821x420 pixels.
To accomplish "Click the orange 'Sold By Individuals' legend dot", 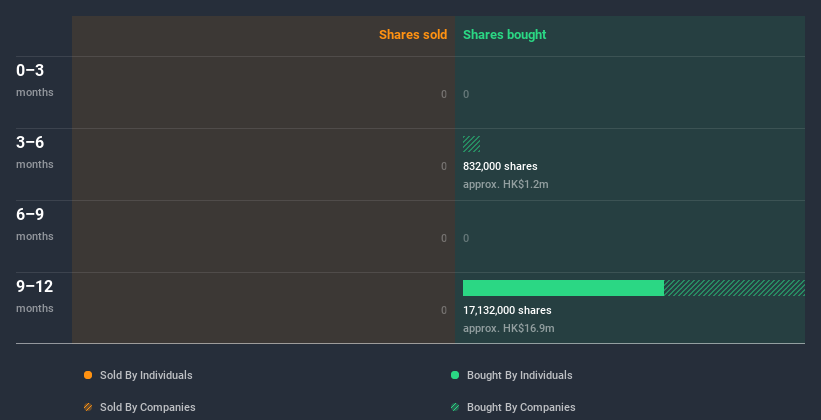I will [x=88, y=375].
